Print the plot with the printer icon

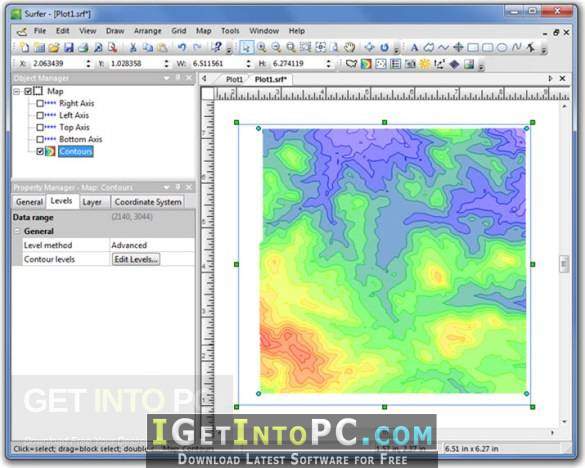click(84, 47)
